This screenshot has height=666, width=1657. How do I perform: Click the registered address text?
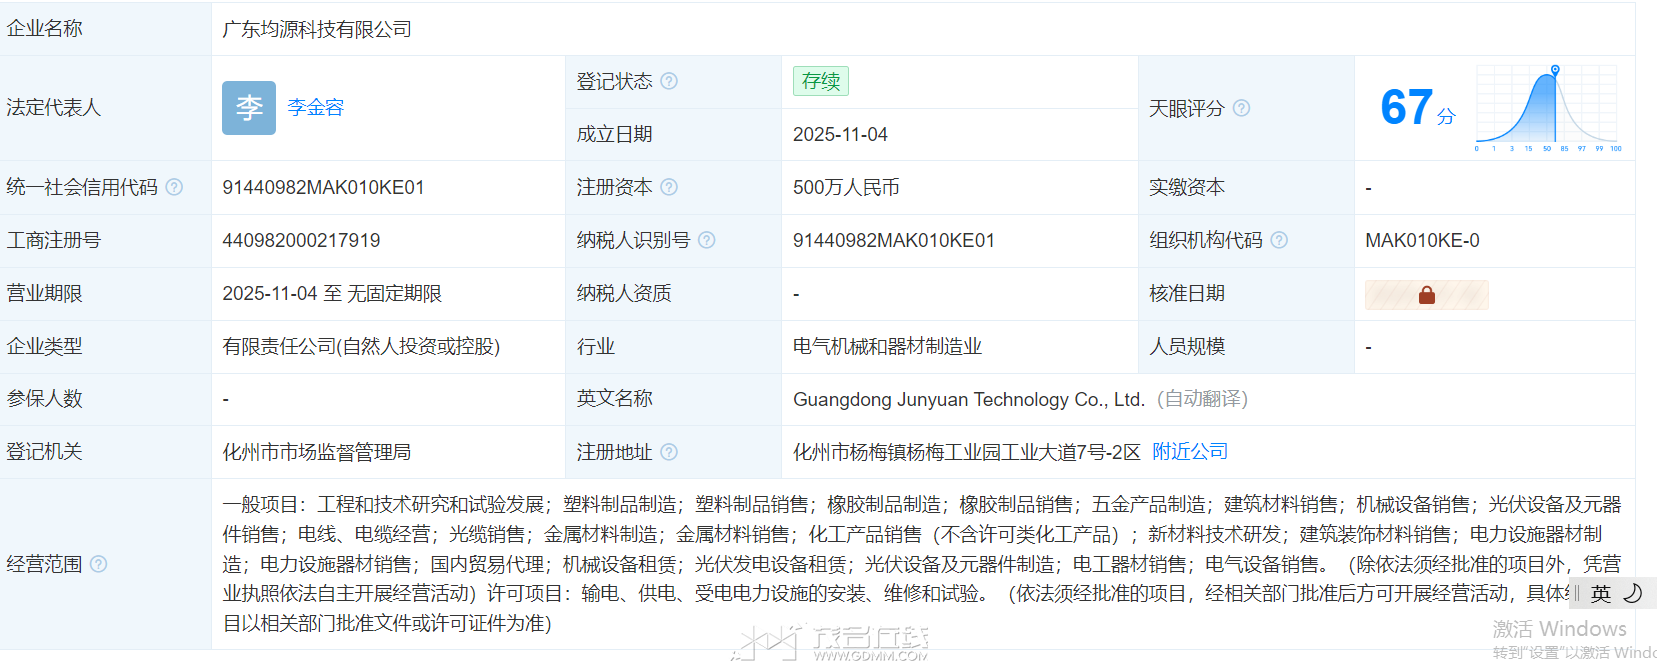(966, 453)
